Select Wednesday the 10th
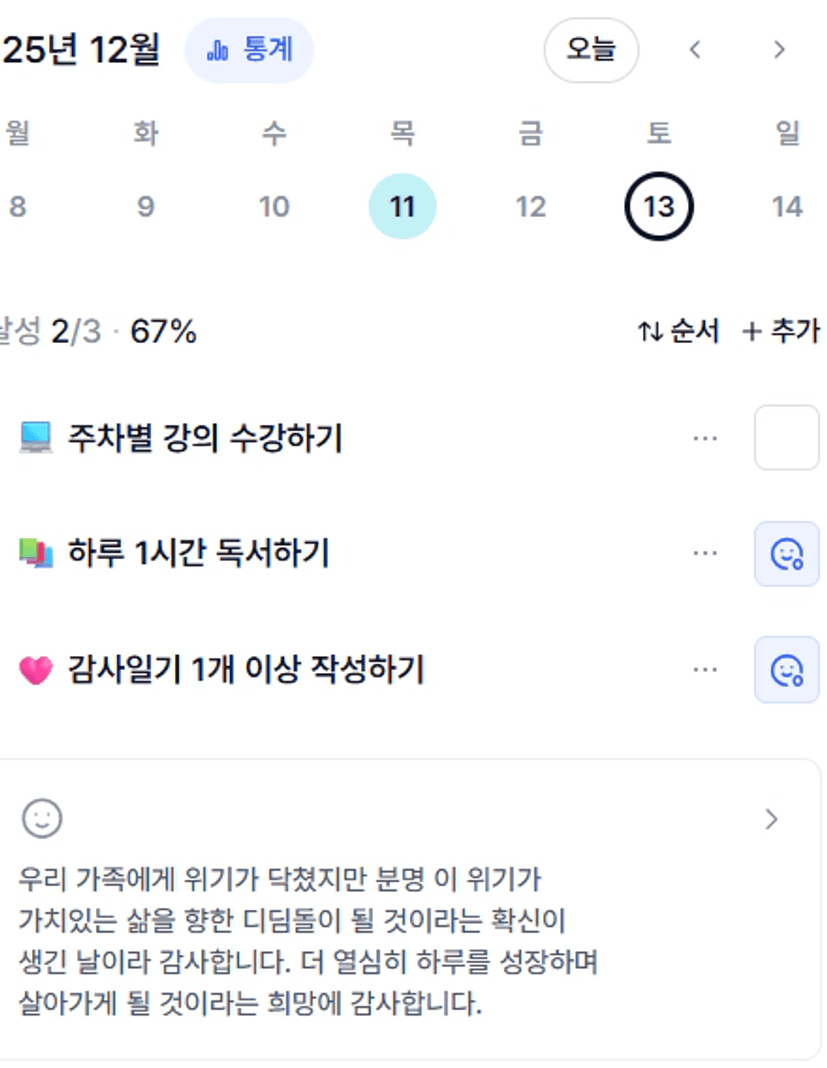 click(x=274, y=207)
